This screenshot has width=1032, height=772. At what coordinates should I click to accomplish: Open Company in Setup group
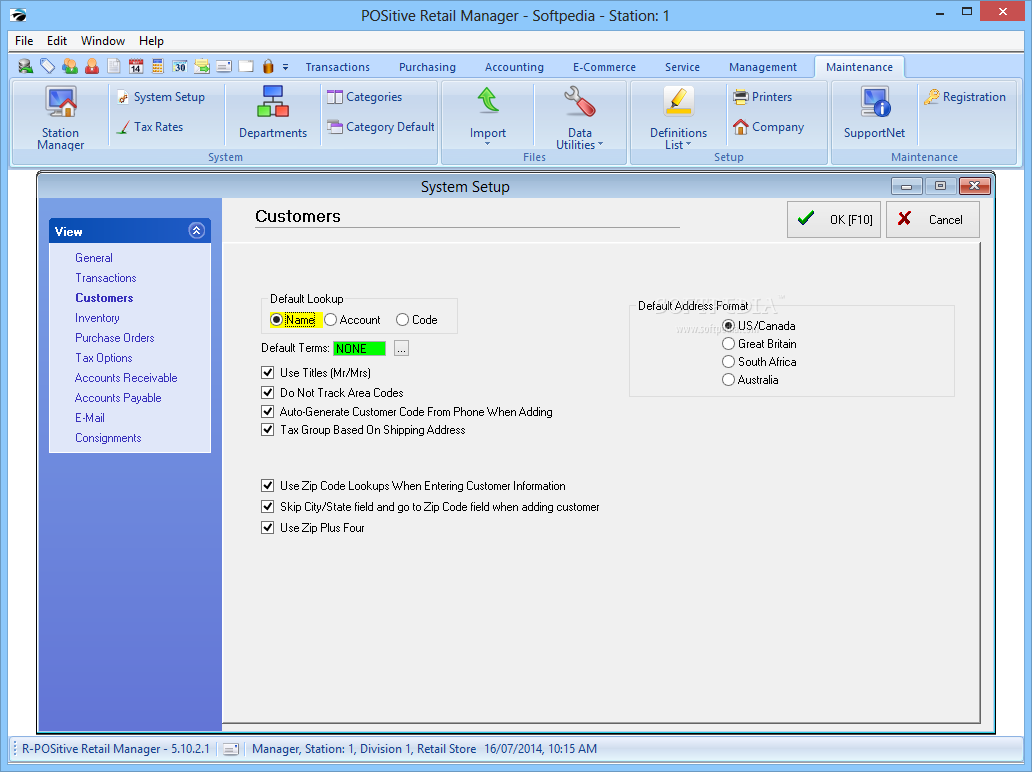[x=769, y=127]
